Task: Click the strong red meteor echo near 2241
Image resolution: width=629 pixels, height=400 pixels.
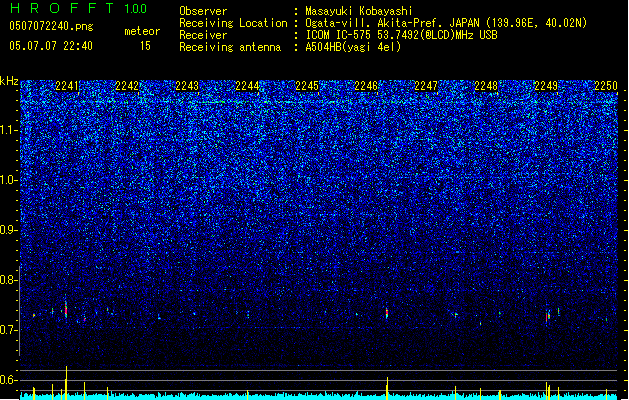Action: pyautogui.click(x=66, y=310)
